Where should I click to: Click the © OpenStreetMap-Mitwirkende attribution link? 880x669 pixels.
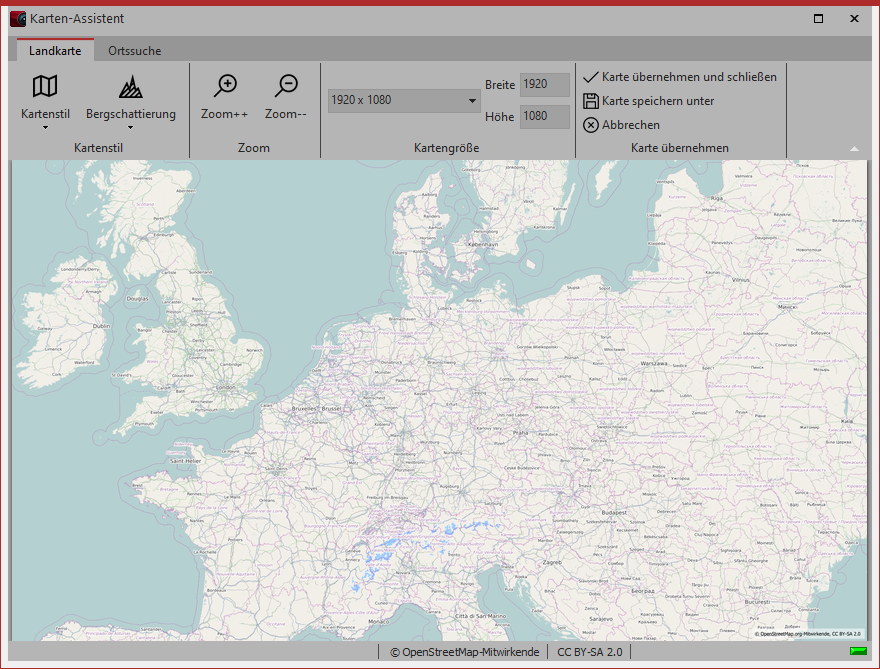click(x=461, y=651)
